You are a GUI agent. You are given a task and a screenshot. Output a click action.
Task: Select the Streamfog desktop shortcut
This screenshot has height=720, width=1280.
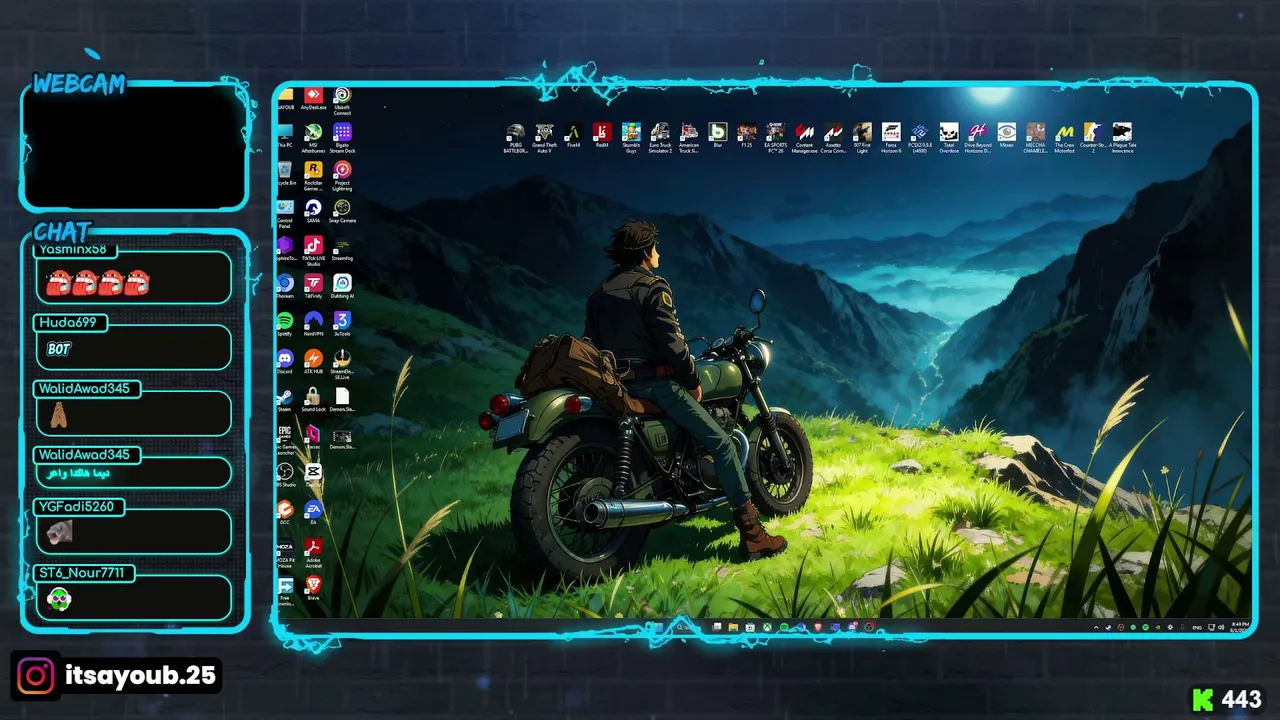(x=342, y=249)
